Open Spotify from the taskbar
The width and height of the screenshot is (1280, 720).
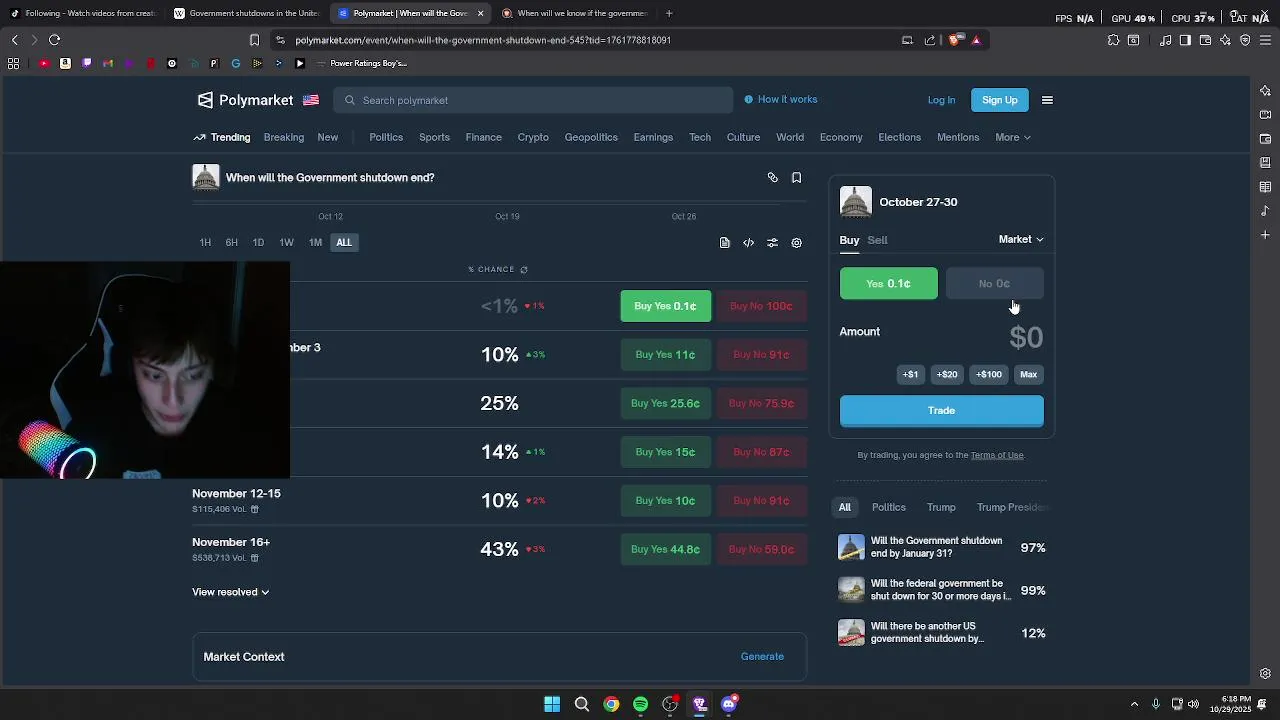click(640, 704)
